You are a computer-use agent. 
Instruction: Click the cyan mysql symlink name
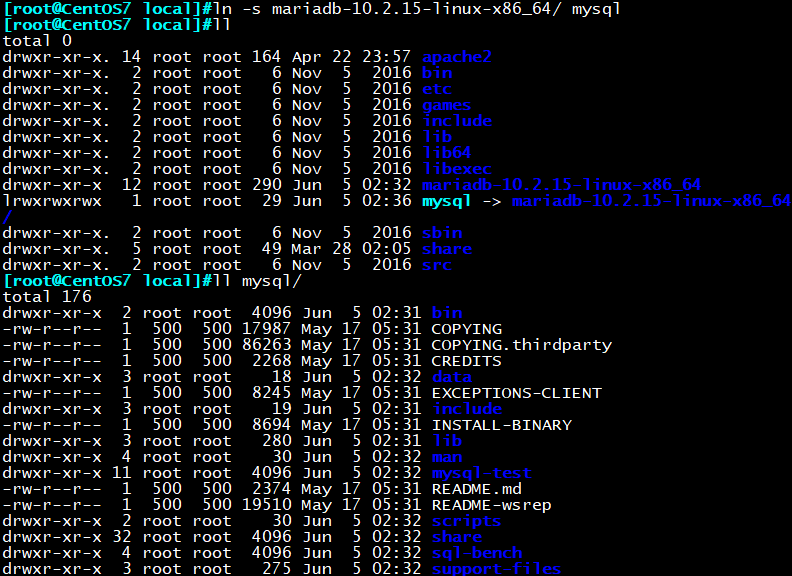coord(447,201)
